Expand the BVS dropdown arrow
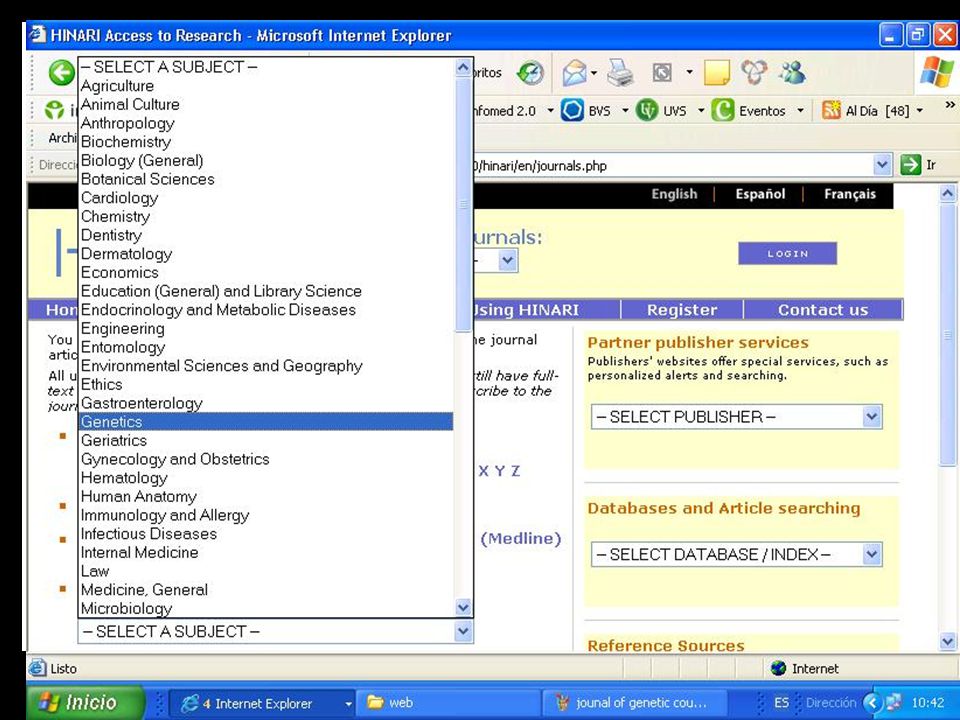The height and width of the screenshot is (720, 960). 625,111
